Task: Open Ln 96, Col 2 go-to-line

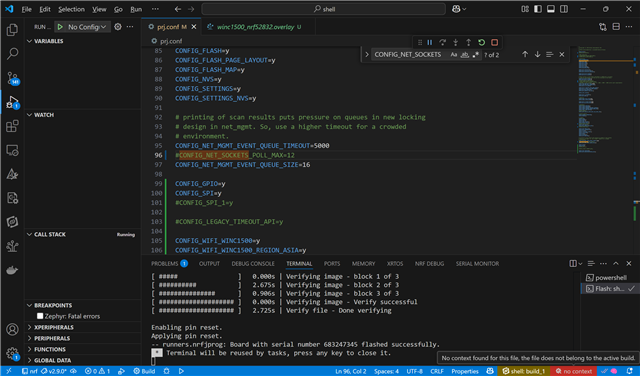Action: tap(351, 371)
